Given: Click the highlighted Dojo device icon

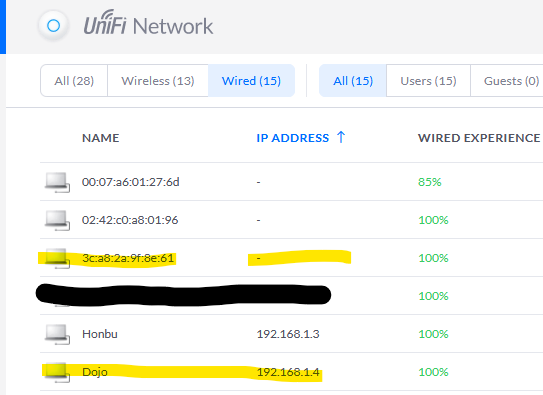Looking at the screenshot, I should tap(57, 372).
